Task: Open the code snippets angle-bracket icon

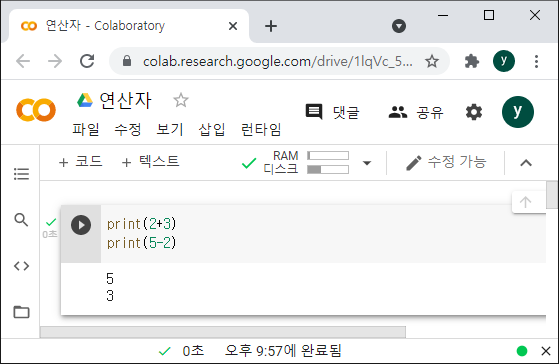Action: coord(21,266)
